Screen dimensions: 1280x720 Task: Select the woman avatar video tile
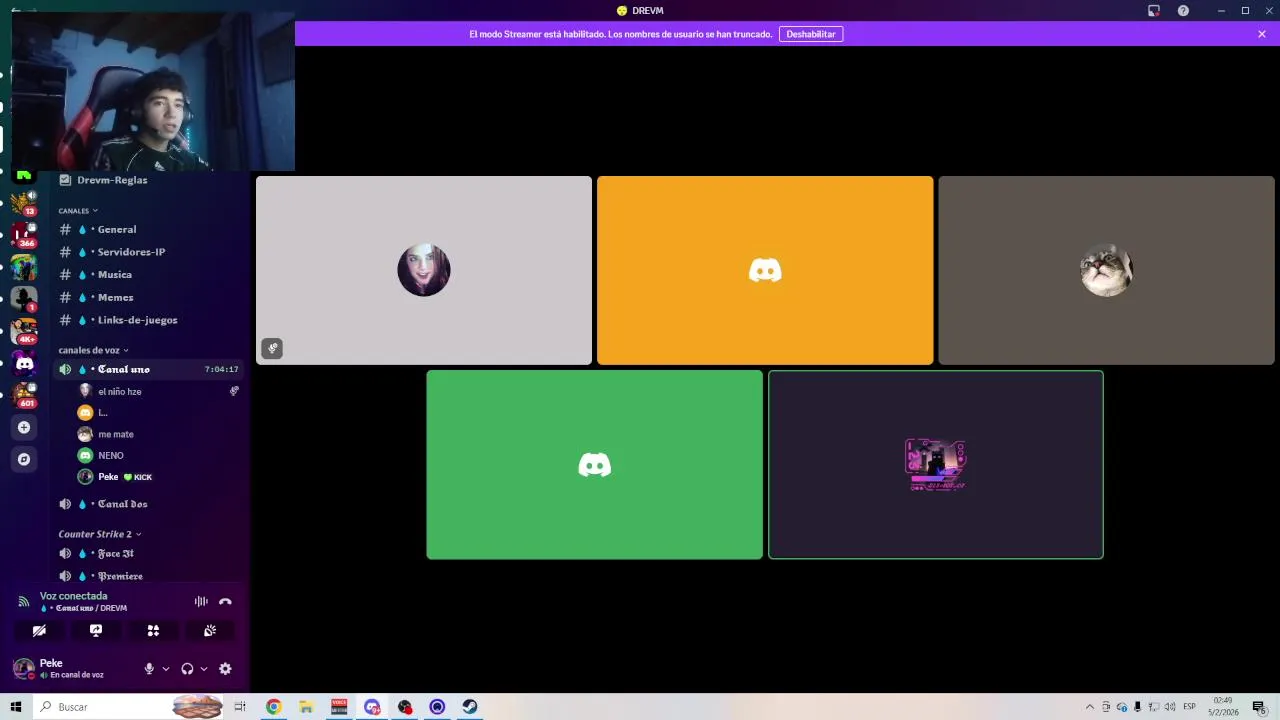tap(424, 270)
